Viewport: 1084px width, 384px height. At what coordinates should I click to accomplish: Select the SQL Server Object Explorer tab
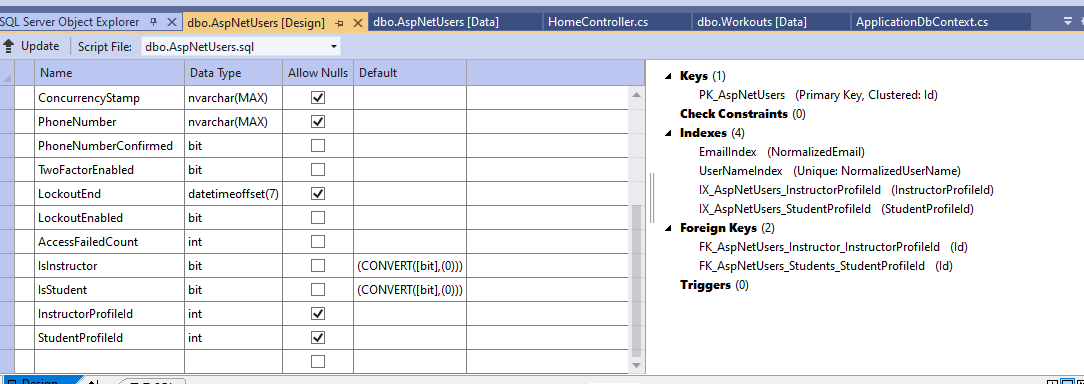69,22
